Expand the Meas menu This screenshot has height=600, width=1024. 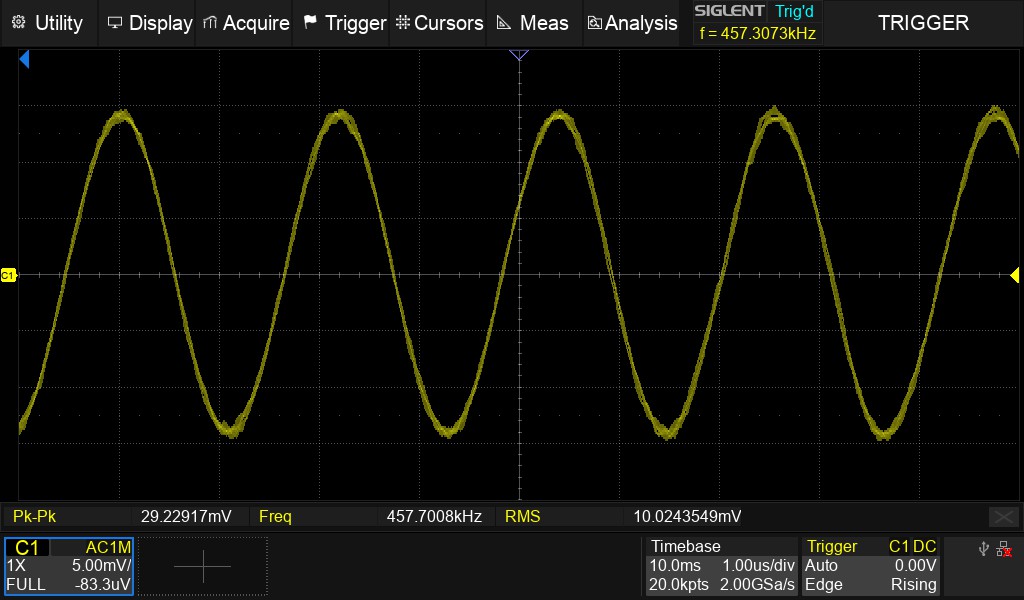(x=533, y=22)
